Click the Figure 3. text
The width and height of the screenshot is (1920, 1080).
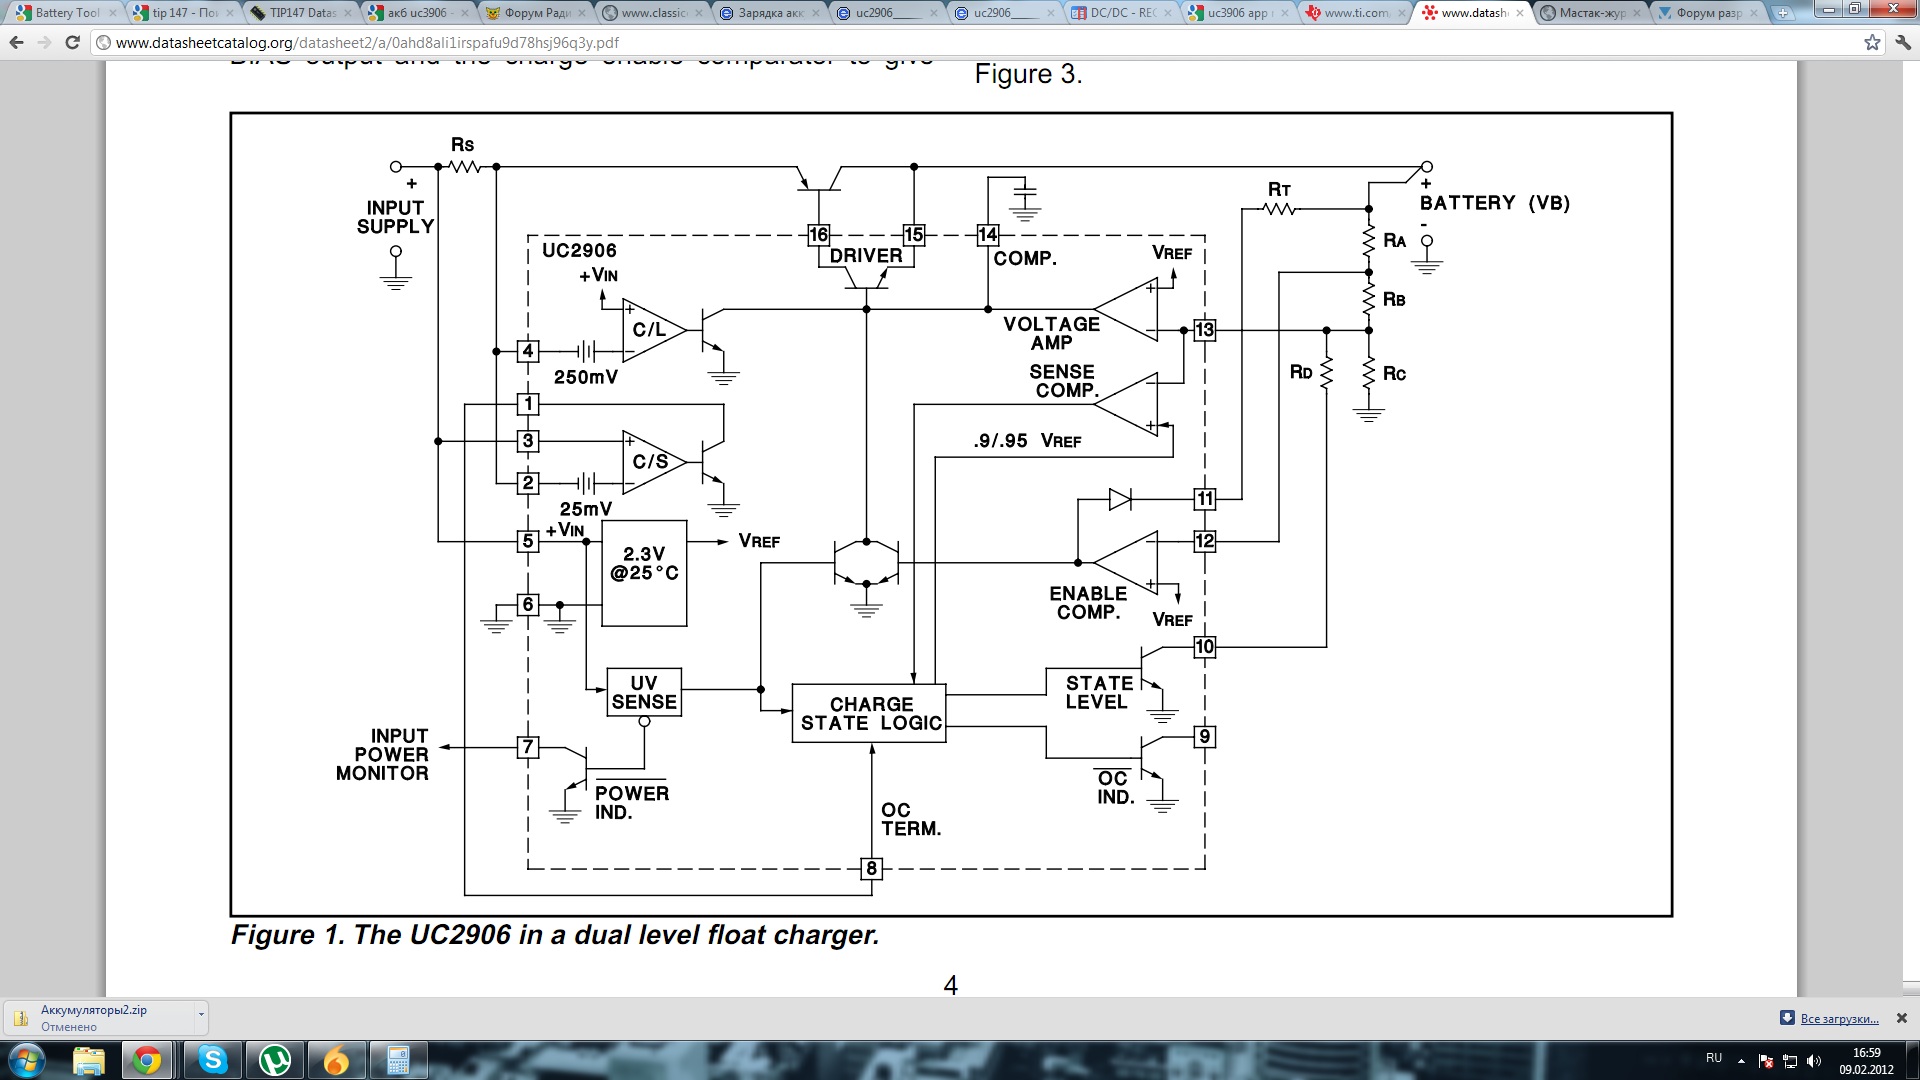click(1028, 74)
